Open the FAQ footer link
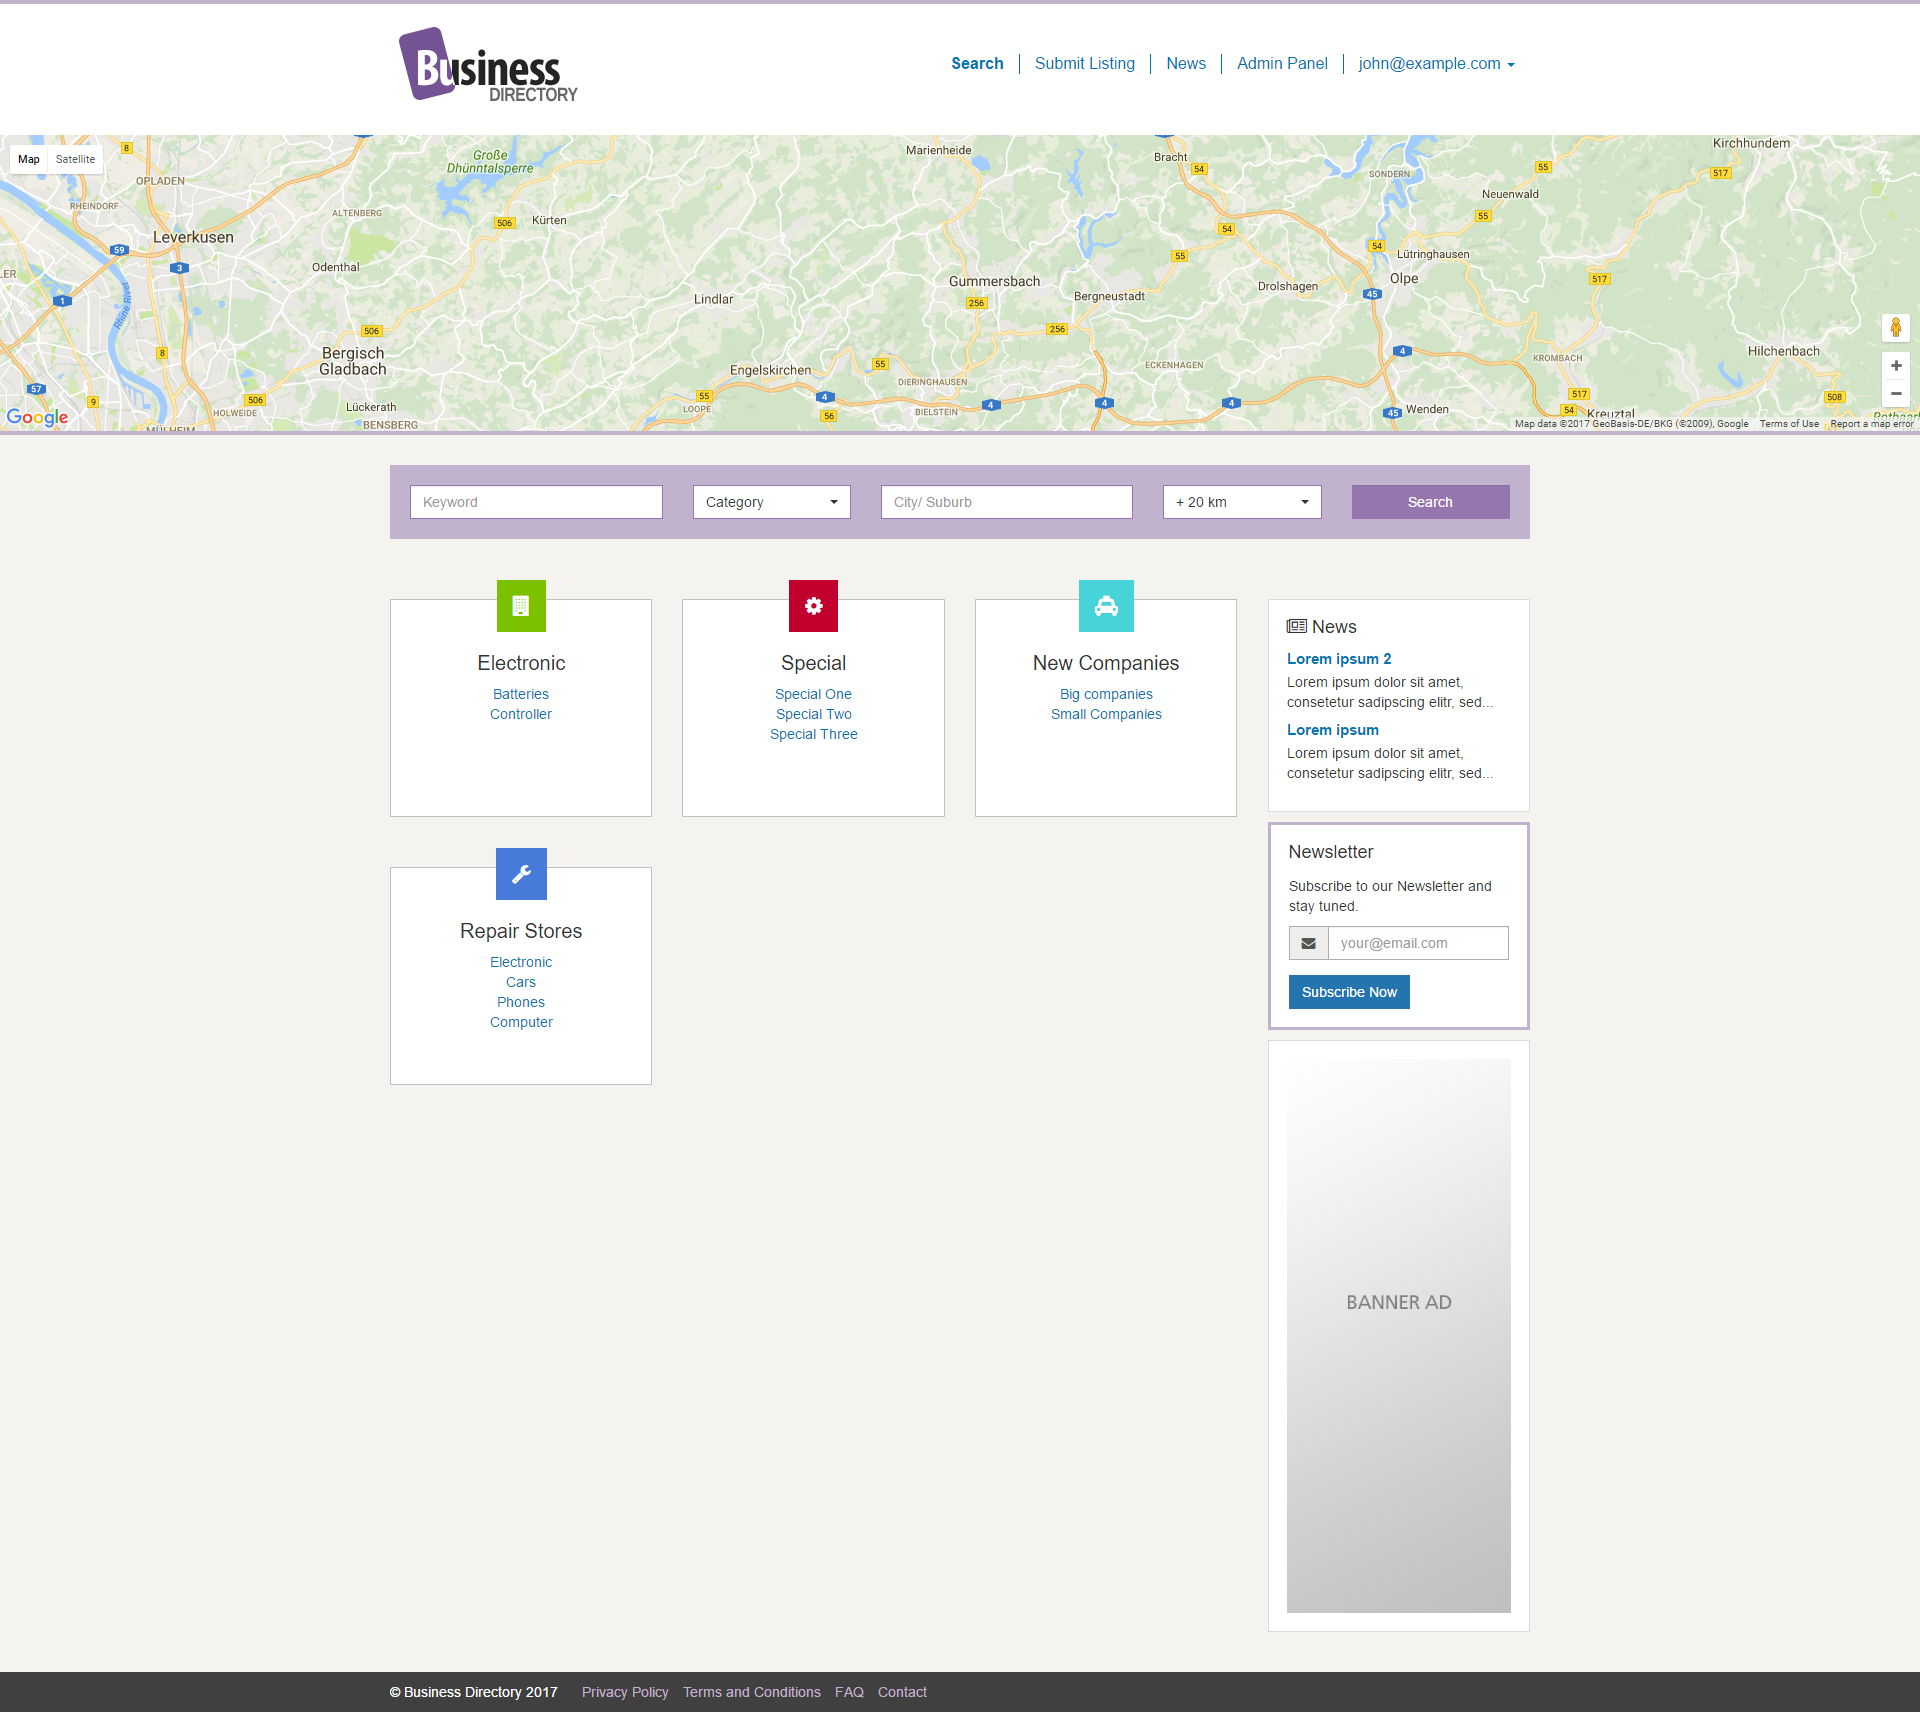This screenshot has width=1920, height=1712. [x=849, y=1692]
